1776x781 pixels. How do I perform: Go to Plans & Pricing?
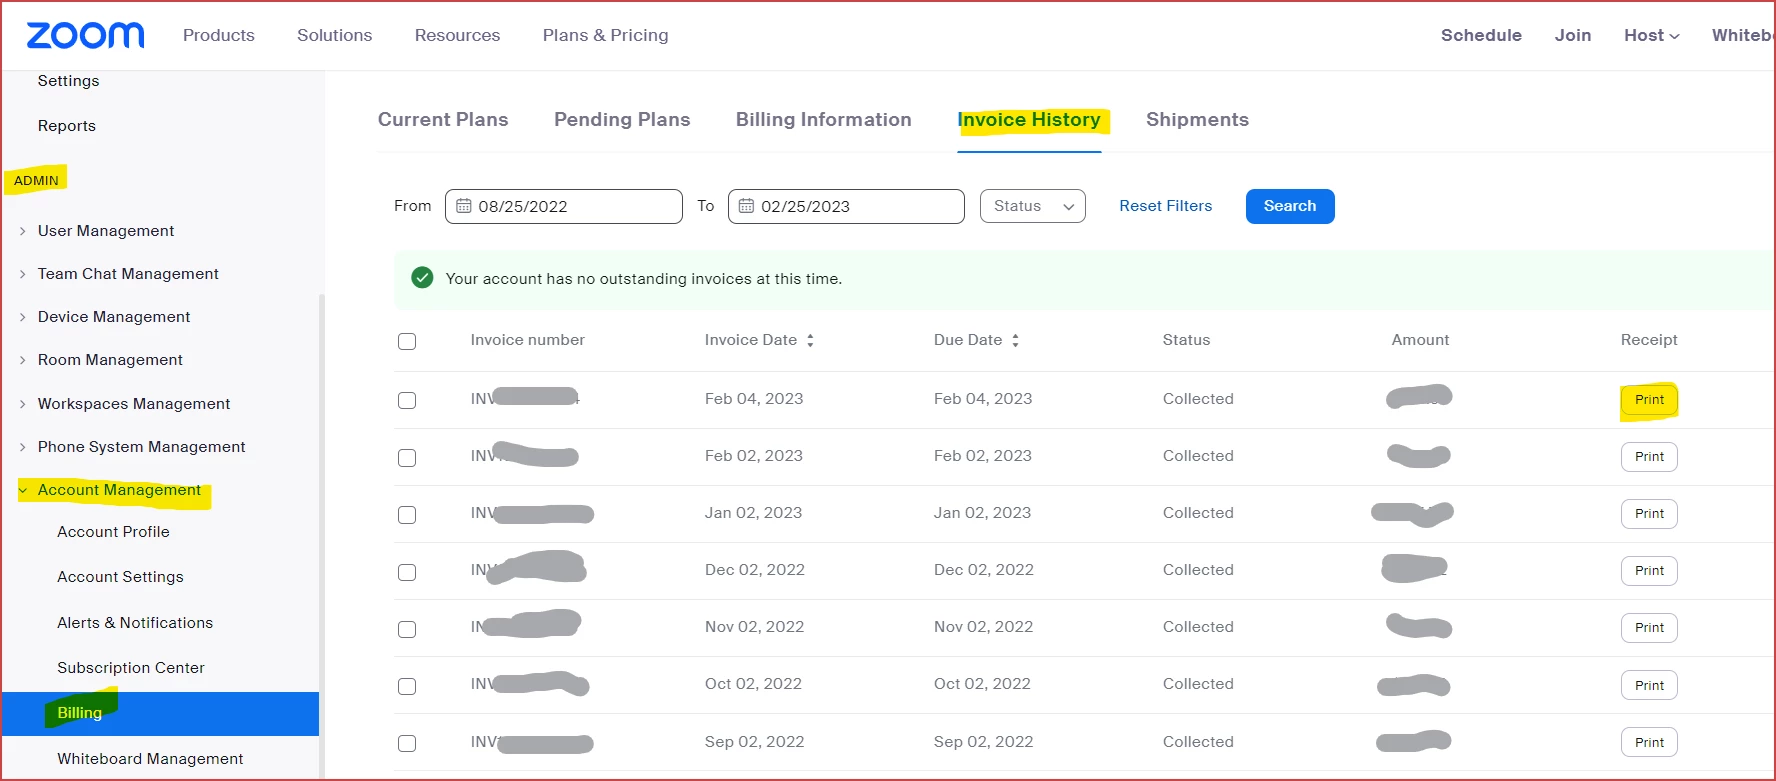[606, 35]
